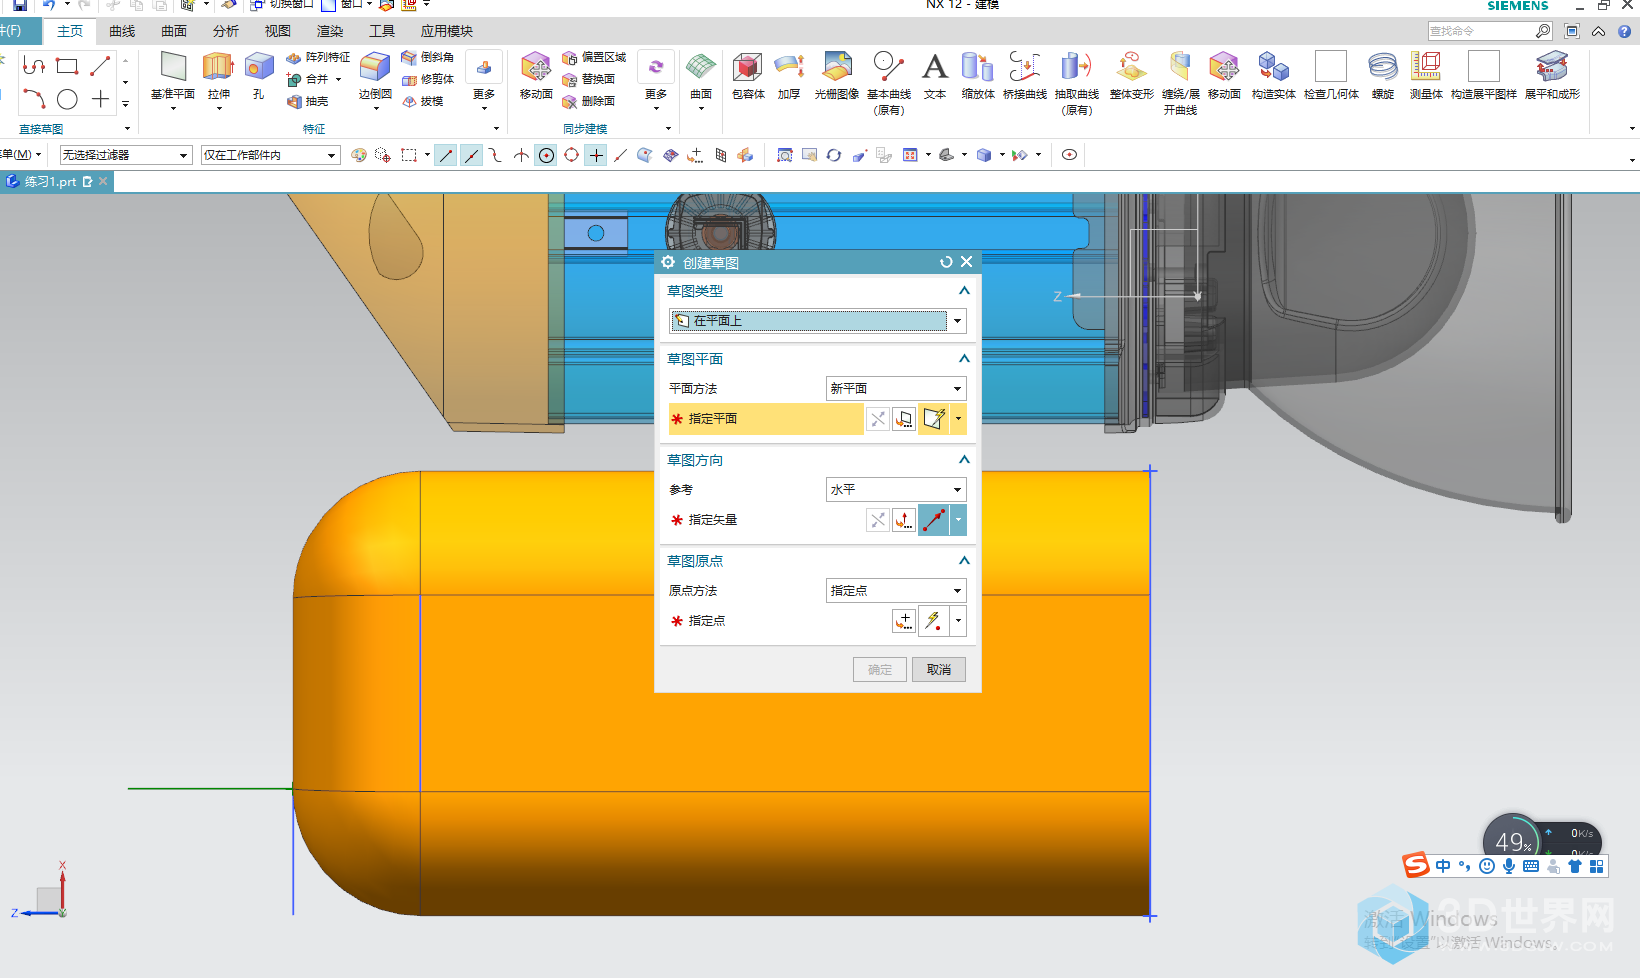The height and width of the screenshot is (978, 1640).
Task: Click the 取消 button in the dialog
Action: click(939, 670)
